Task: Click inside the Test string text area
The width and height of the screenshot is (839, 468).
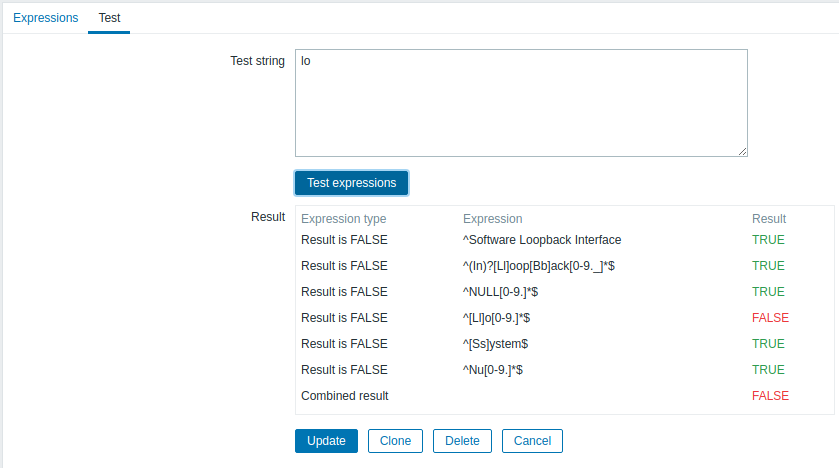Action: (520, 102)
